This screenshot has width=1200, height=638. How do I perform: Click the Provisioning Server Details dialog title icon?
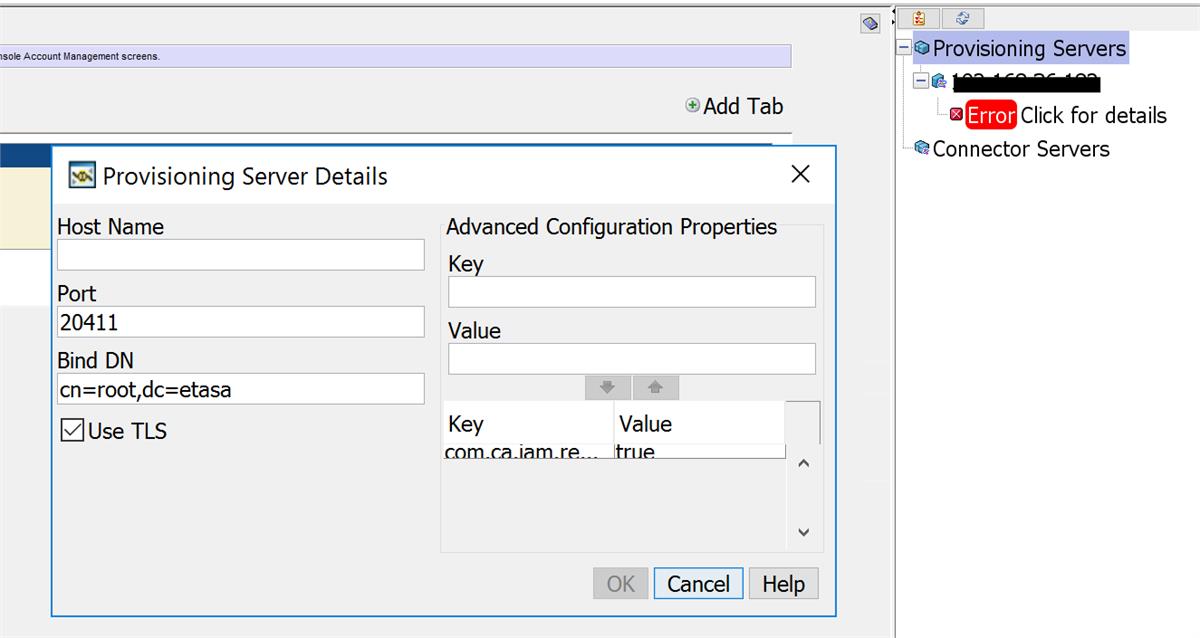[82, 175]
